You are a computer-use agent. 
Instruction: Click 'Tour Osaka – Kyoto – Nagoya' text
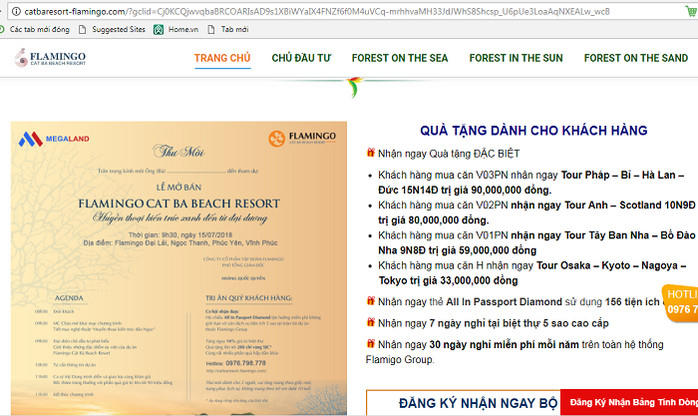607,266
